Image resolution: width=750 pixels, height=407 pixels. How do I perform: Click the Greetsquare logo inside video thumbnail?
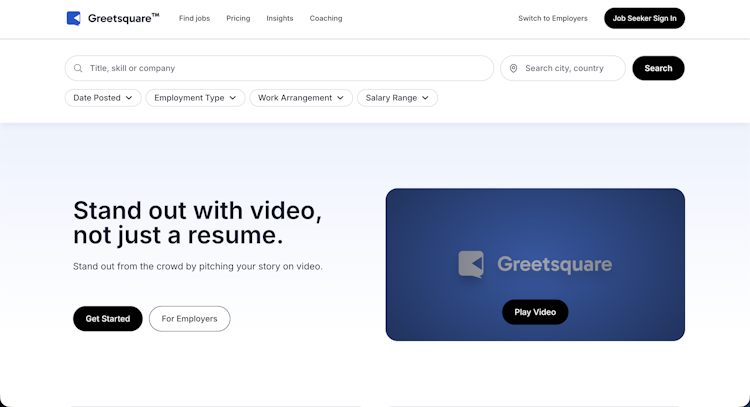[535, 264]
